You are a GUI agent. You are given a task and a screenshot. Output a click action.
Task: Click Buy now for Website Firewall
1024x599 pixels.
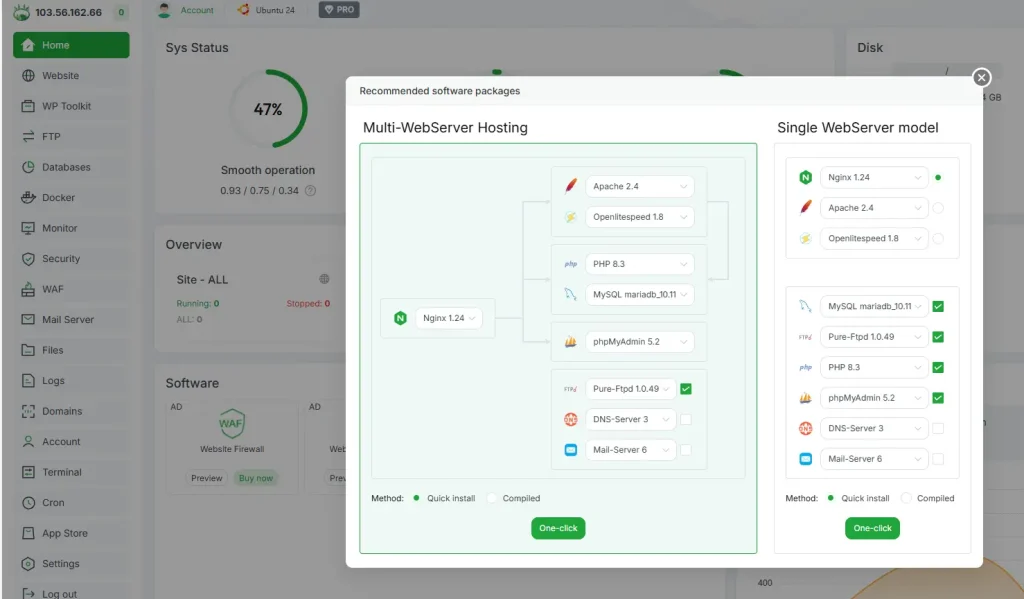[x=255, y=478]
